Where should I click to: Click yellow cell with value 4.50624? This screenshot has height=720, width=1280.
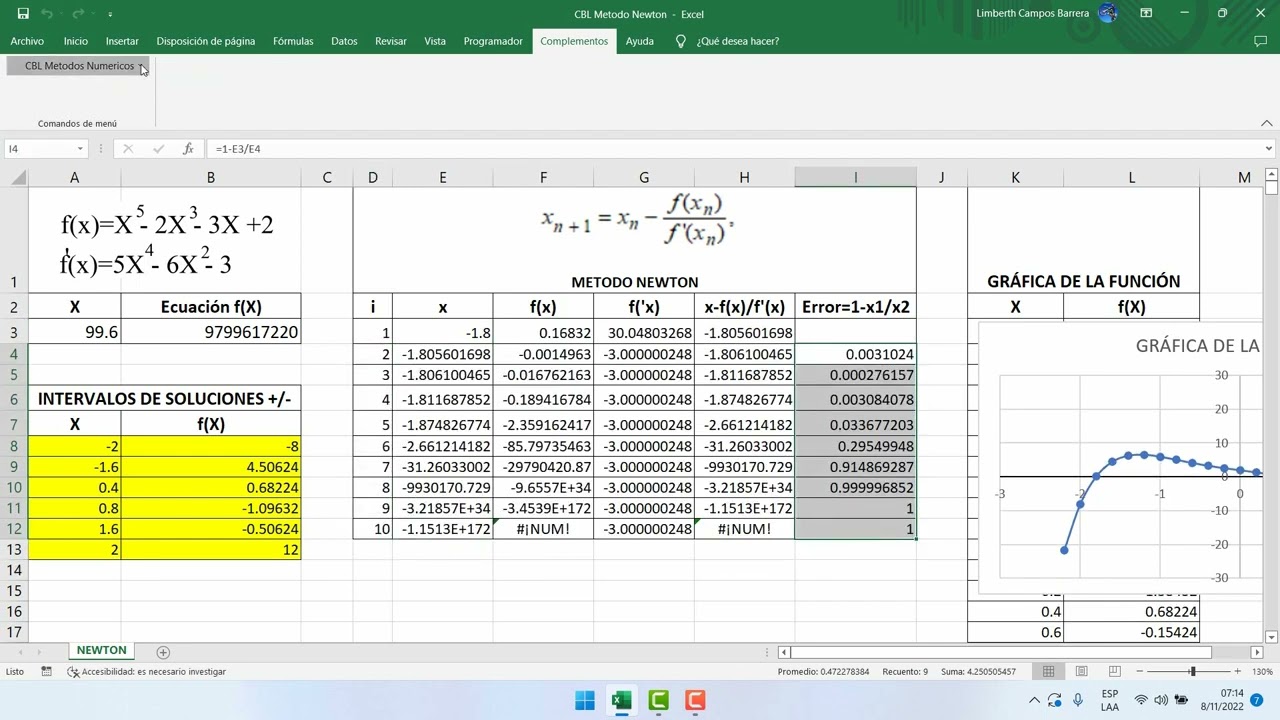(210, 467)
